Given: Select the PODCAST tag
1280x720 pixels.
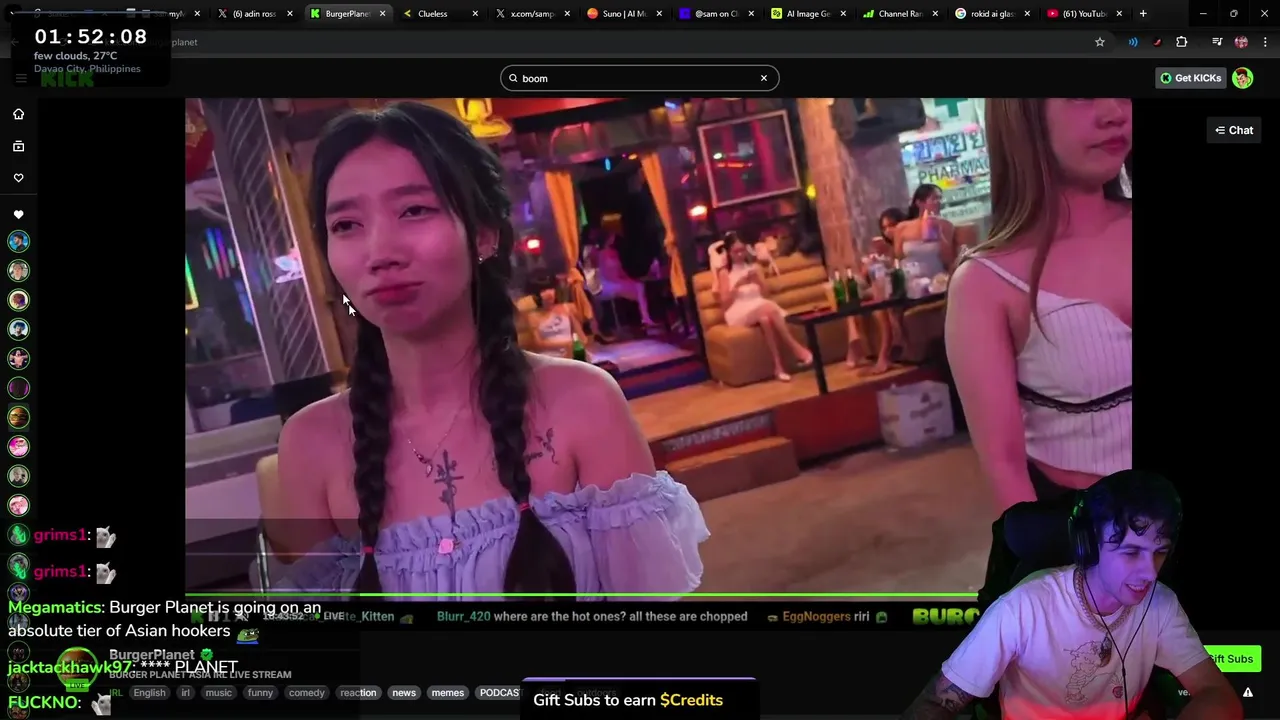Looking at the screenshot, I should click(499, 693).
